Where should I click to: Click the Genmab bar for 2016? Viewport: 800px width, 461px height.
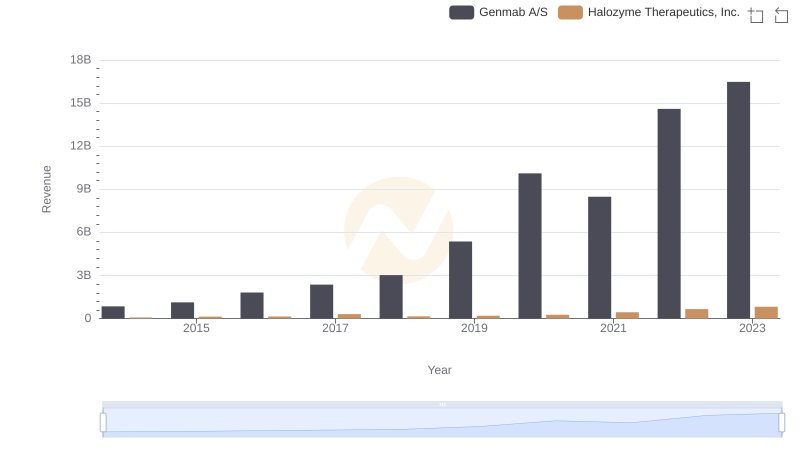coord(252,305)
